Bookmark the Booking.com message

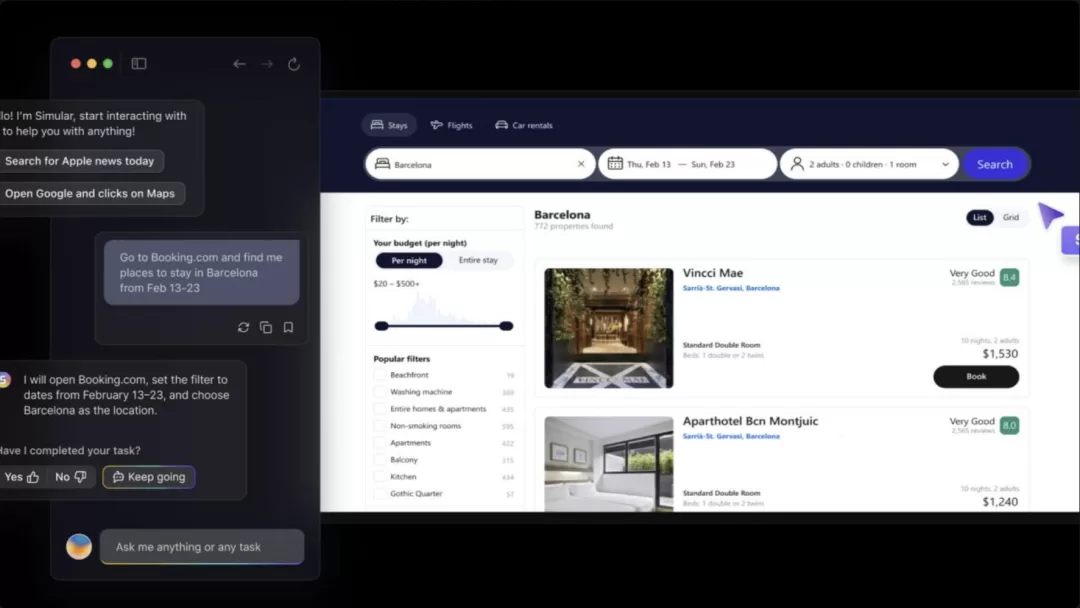click(x=288, y=327)
